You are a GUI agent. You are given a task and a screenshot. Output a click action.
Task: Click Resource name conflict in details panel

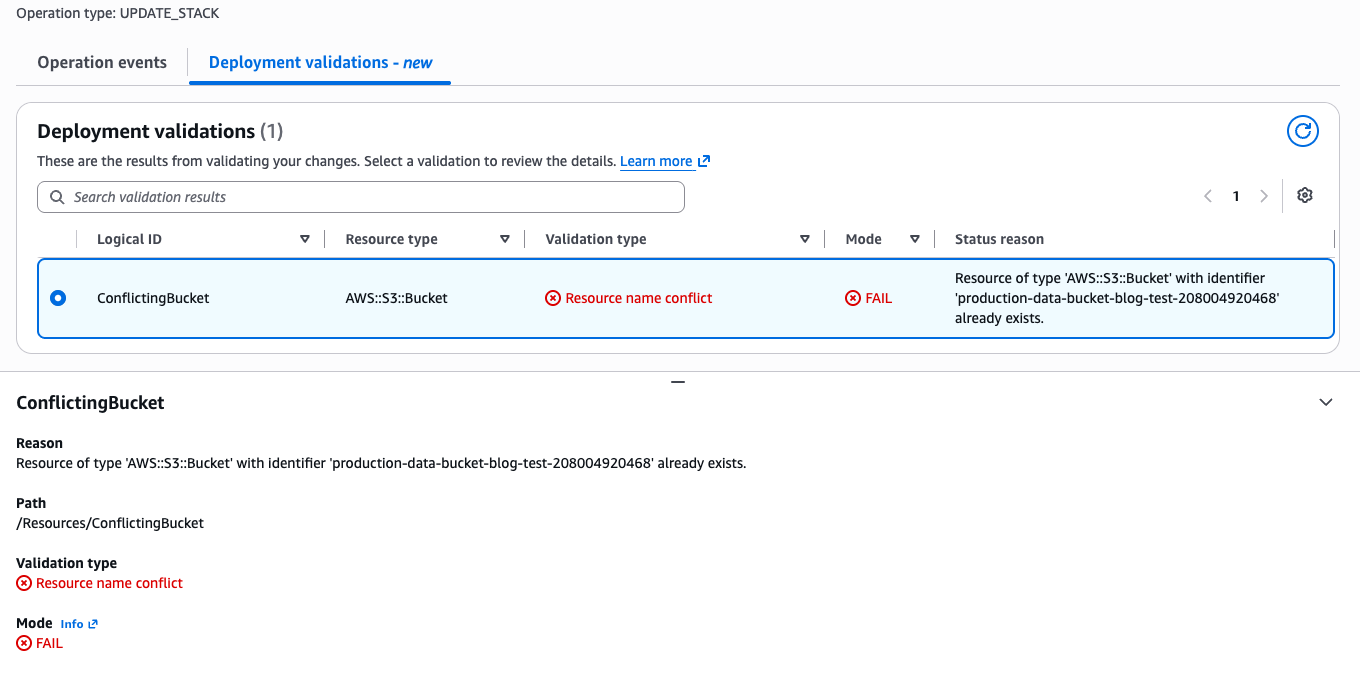(x=100, y=583)
